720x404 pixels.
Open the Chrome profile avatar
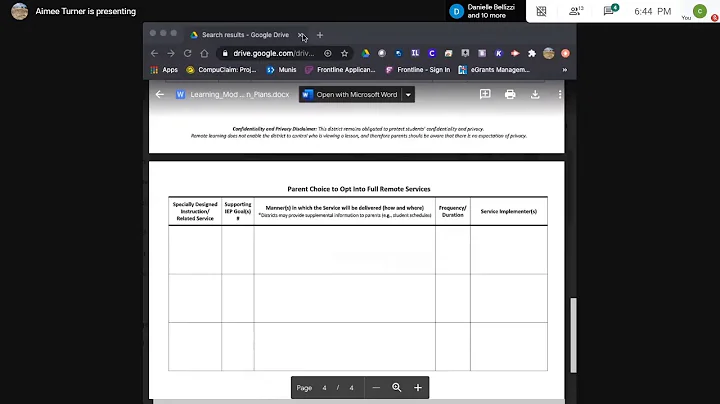(549, 53)
